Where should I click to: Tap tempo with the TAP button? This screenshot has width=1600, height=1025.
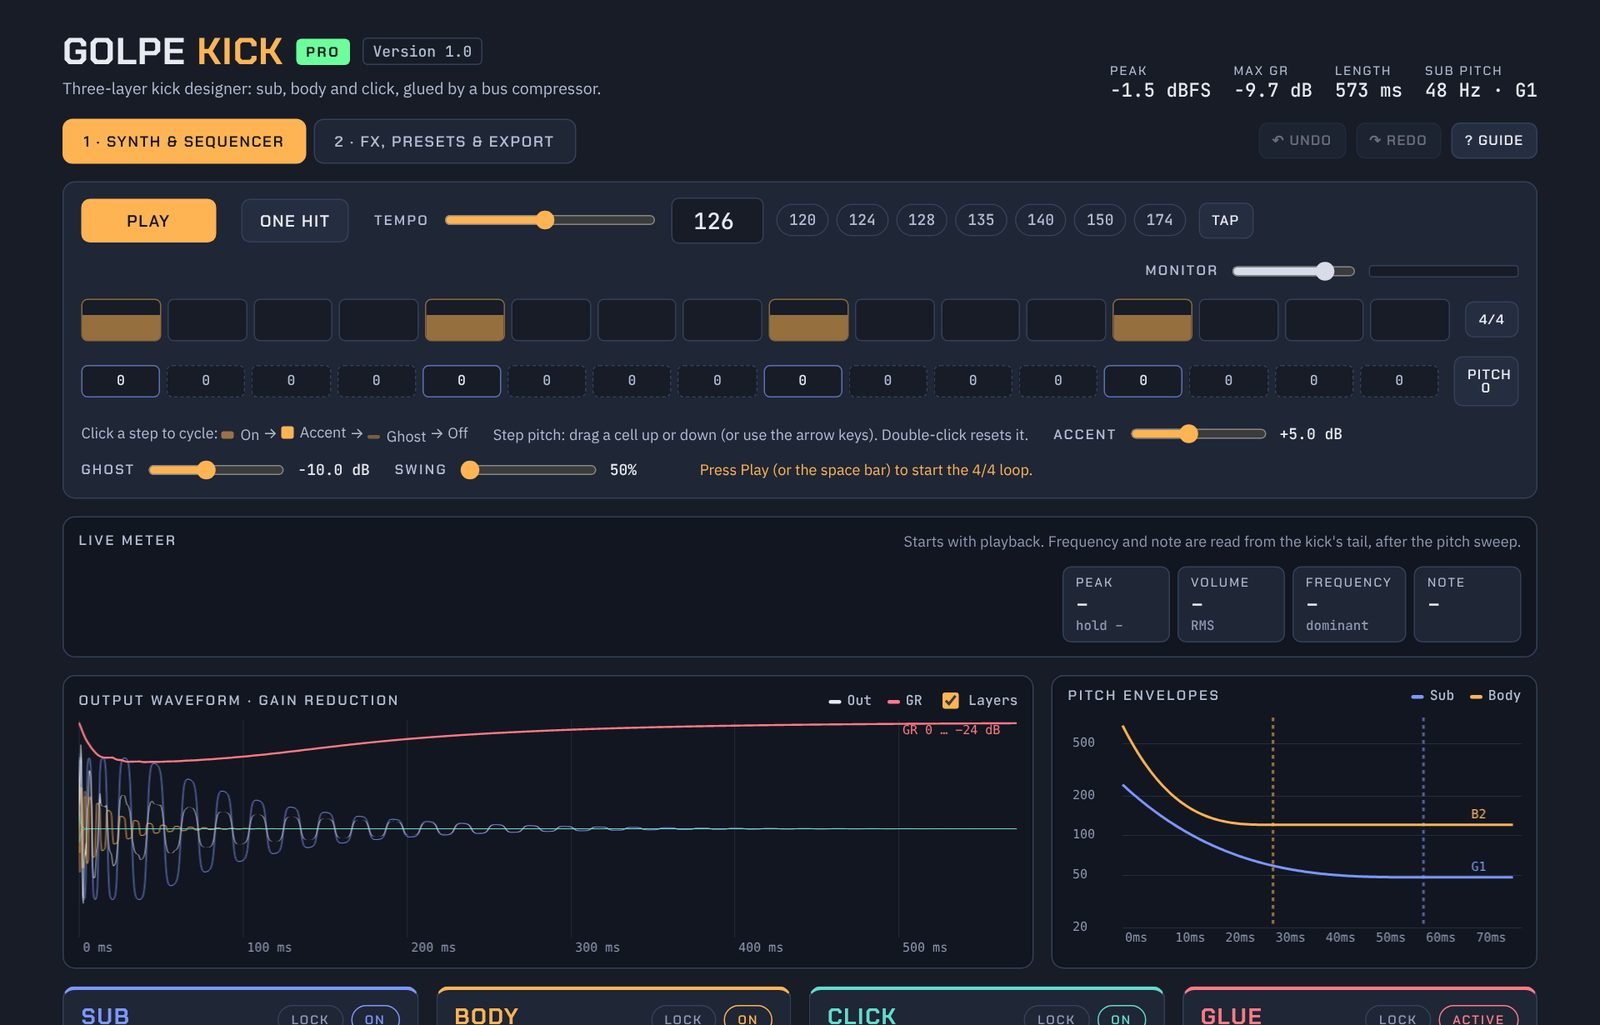(x=1225, y=220)
